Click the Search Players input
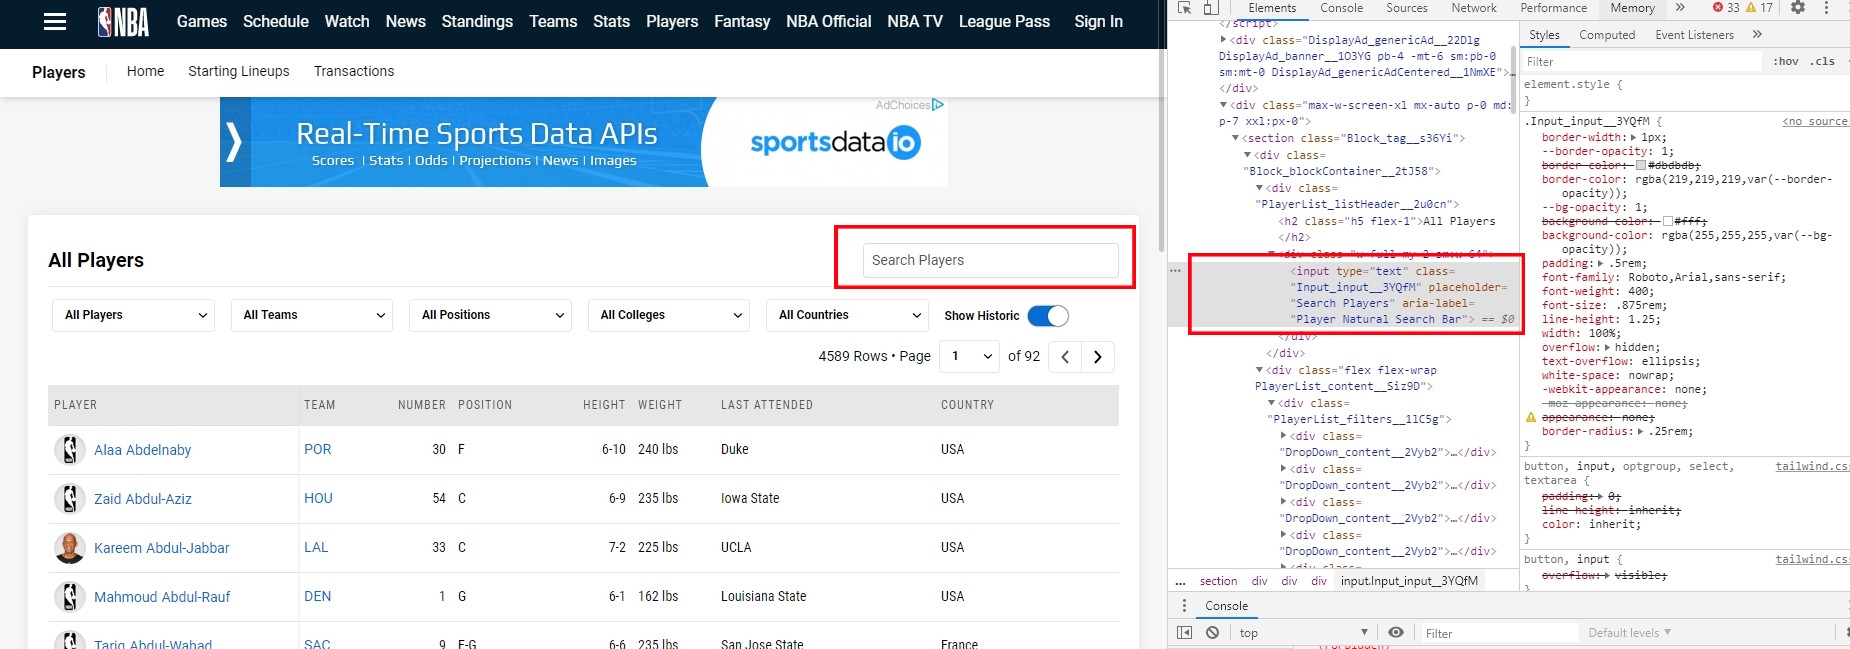Viewport: 1850px width, 649px height. coord(990,260)
